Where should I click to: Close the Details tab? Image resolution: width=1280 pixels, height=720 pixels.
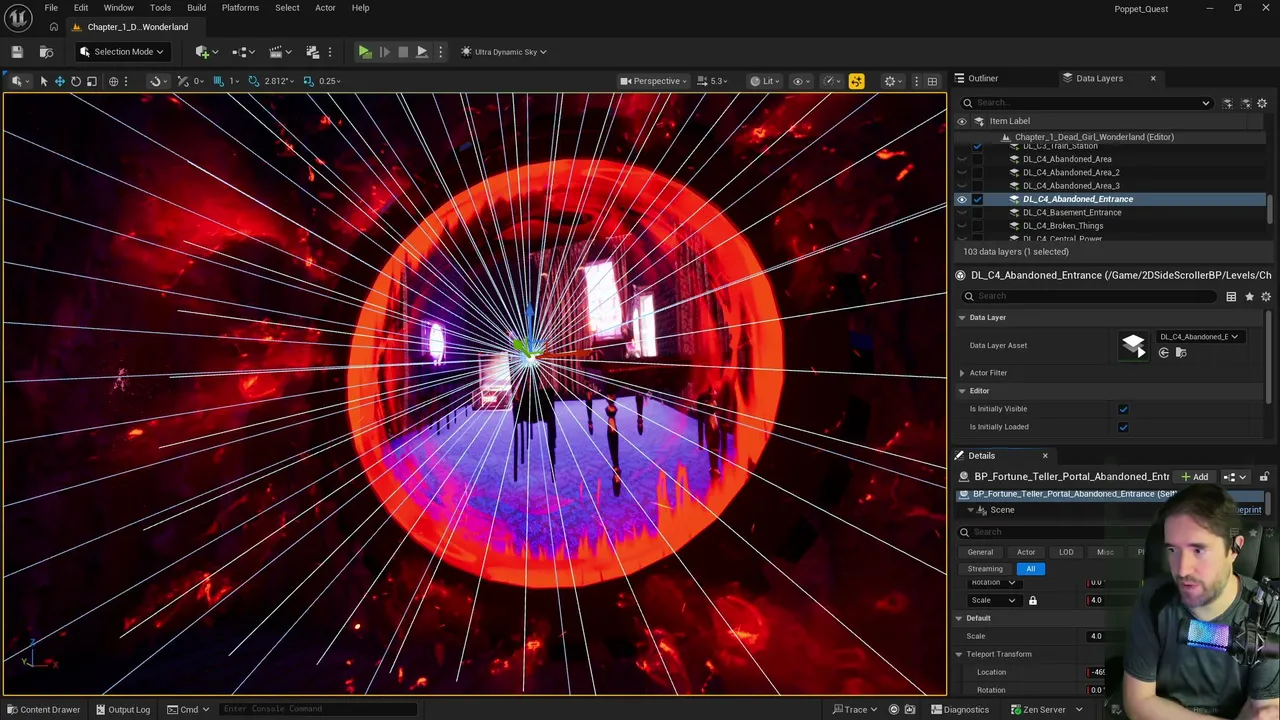(1045, 456)
